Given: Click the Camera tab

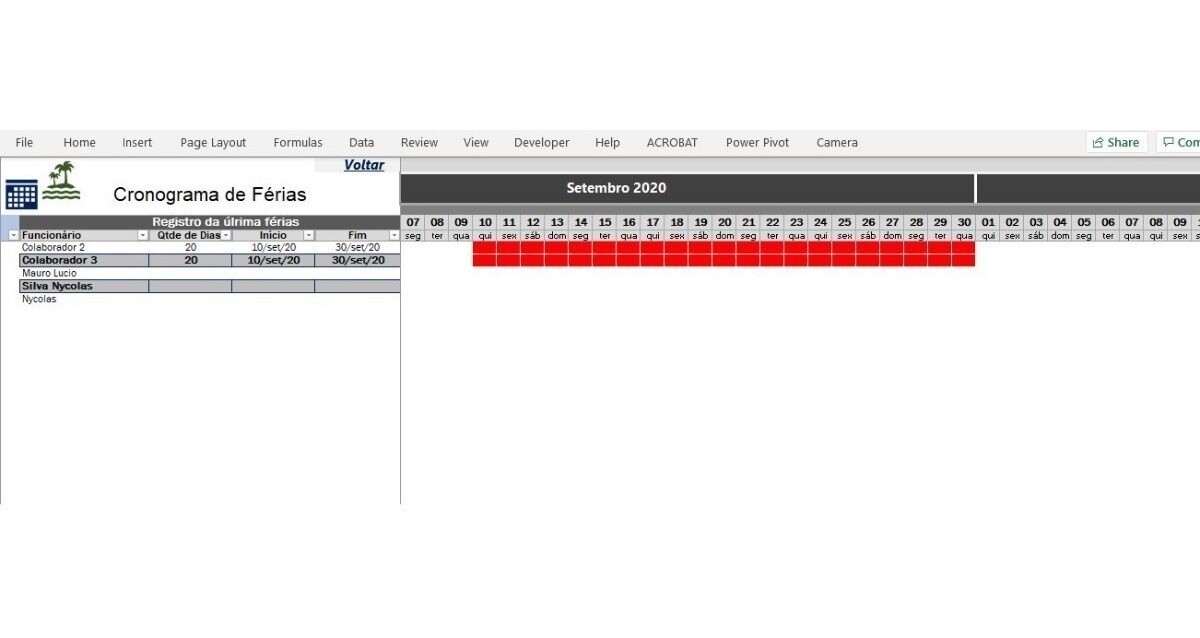Looking at the screenshot, I should (837, 142).
